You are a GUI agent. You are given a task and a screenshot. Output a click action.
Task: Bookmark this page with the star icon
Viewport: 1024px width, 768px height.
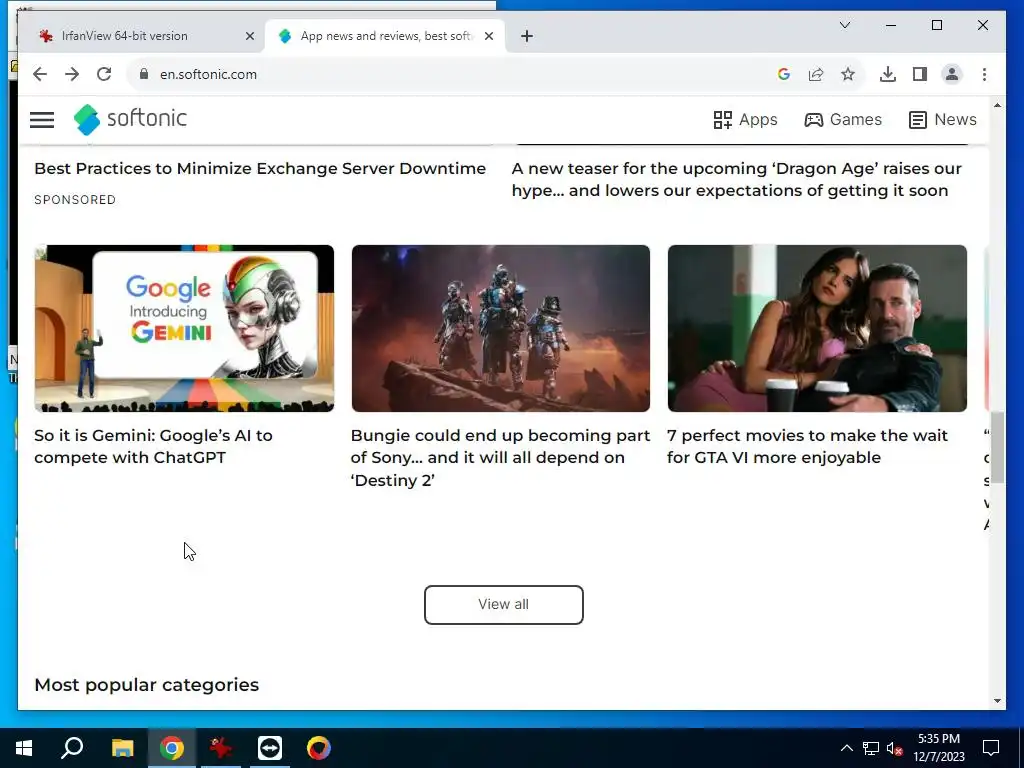(x=848, y=74)
